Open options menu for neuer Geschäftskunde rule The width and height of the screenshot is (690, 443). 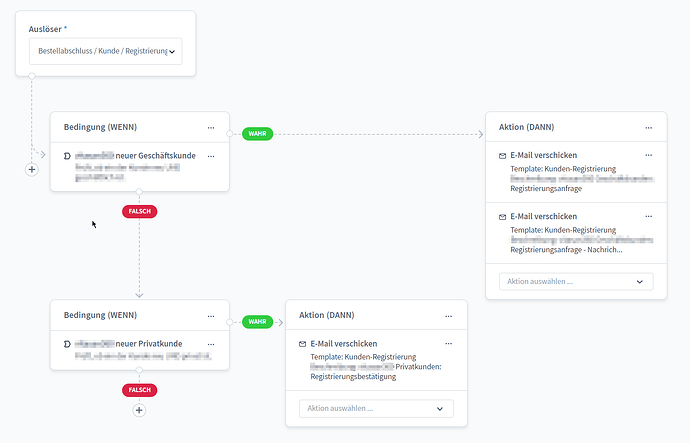211,156
